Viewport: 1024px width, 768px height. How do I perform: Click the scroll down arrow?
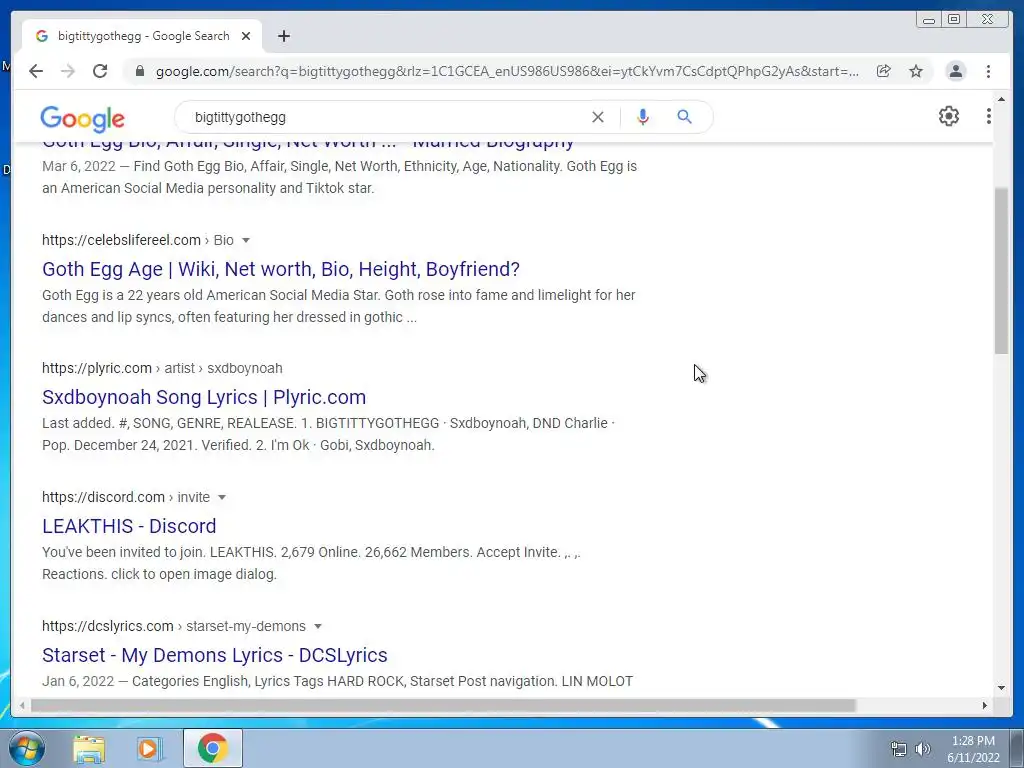[x=1001, y=688]
